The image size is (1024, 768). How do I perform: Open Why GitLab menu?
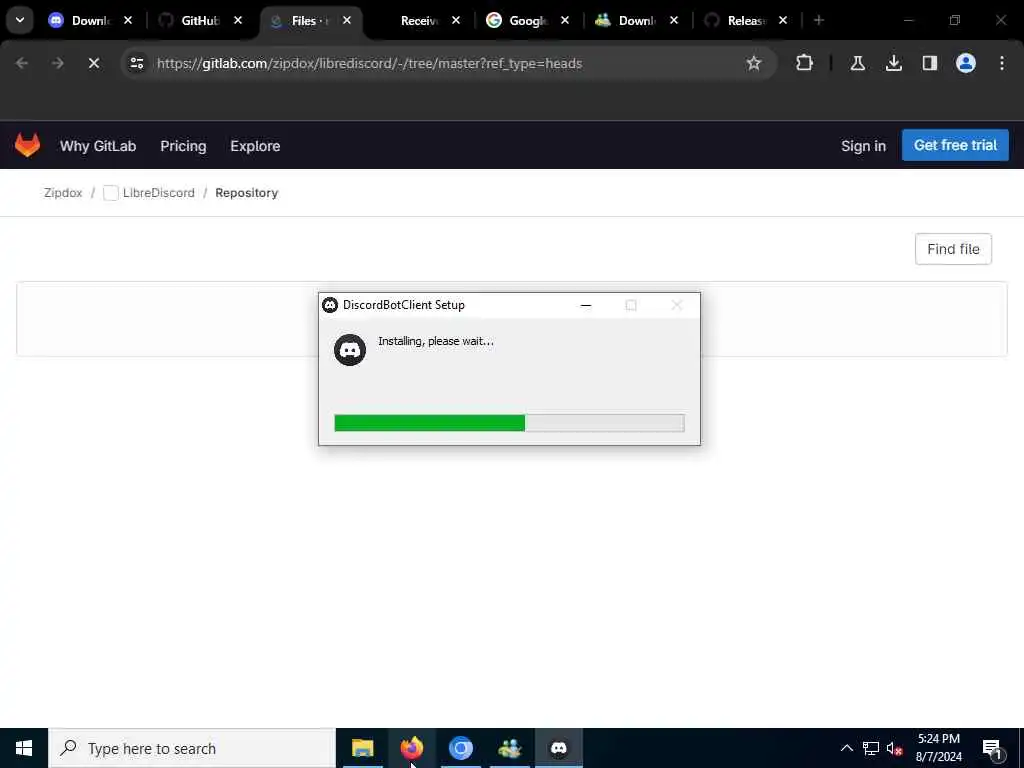point(98,146)
